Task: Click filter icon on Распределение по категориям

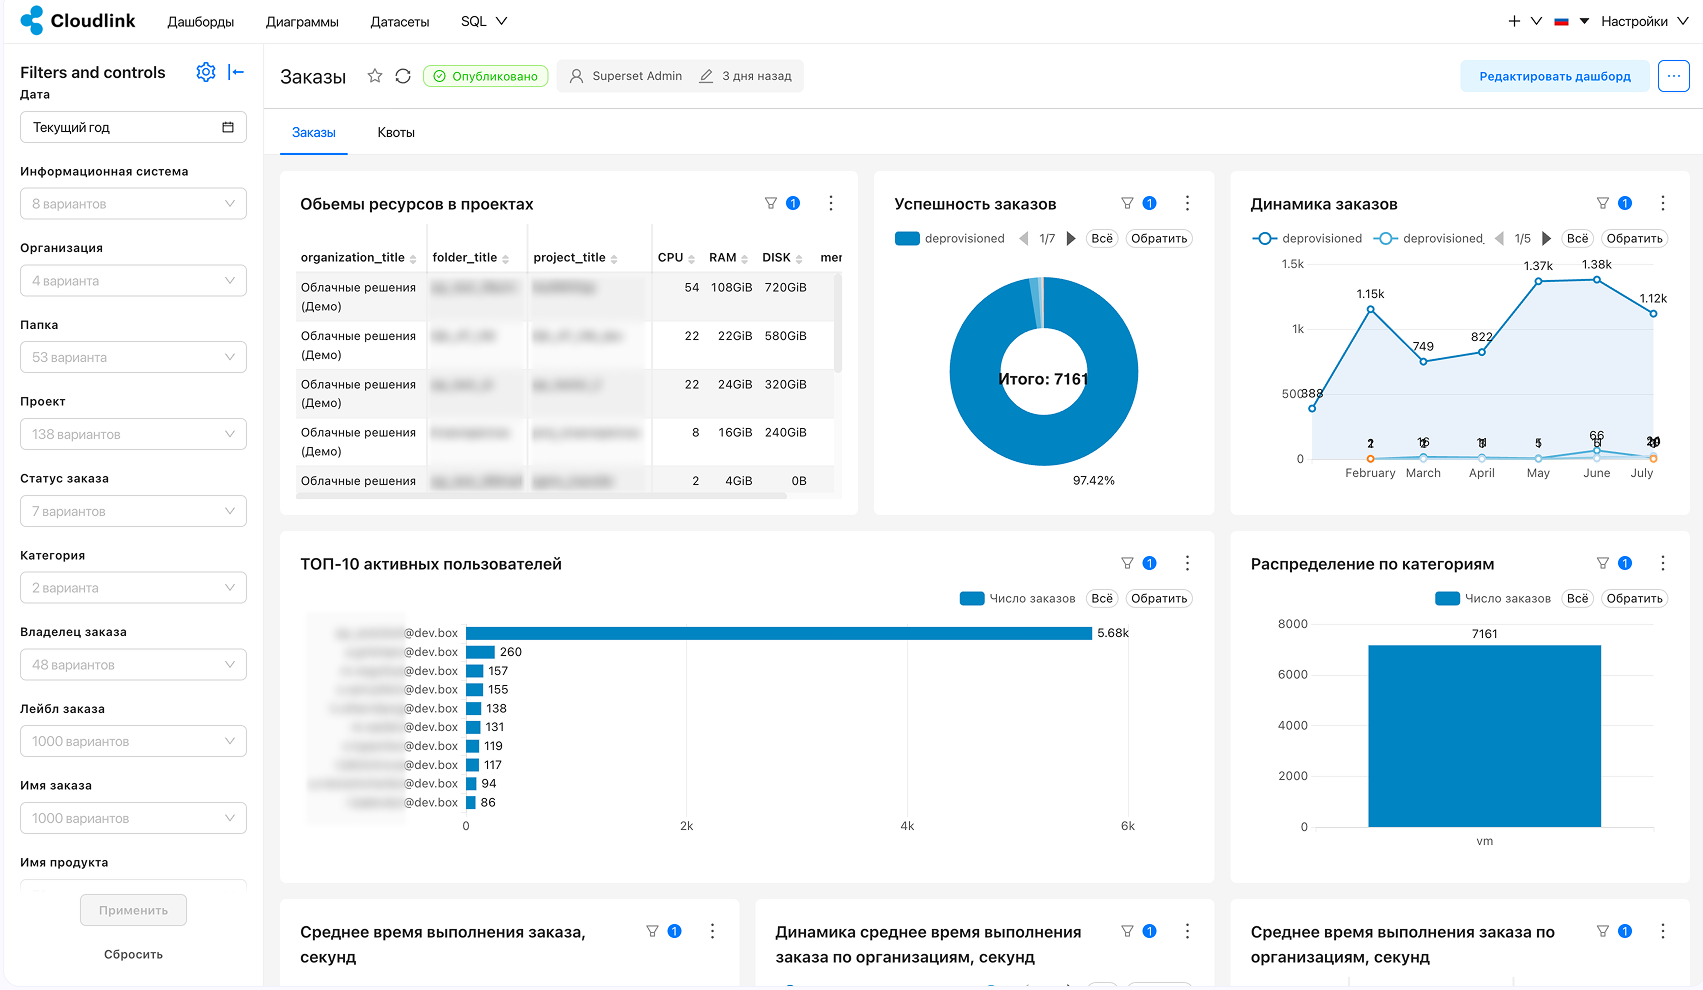Action: click(x=1603, y=563)
